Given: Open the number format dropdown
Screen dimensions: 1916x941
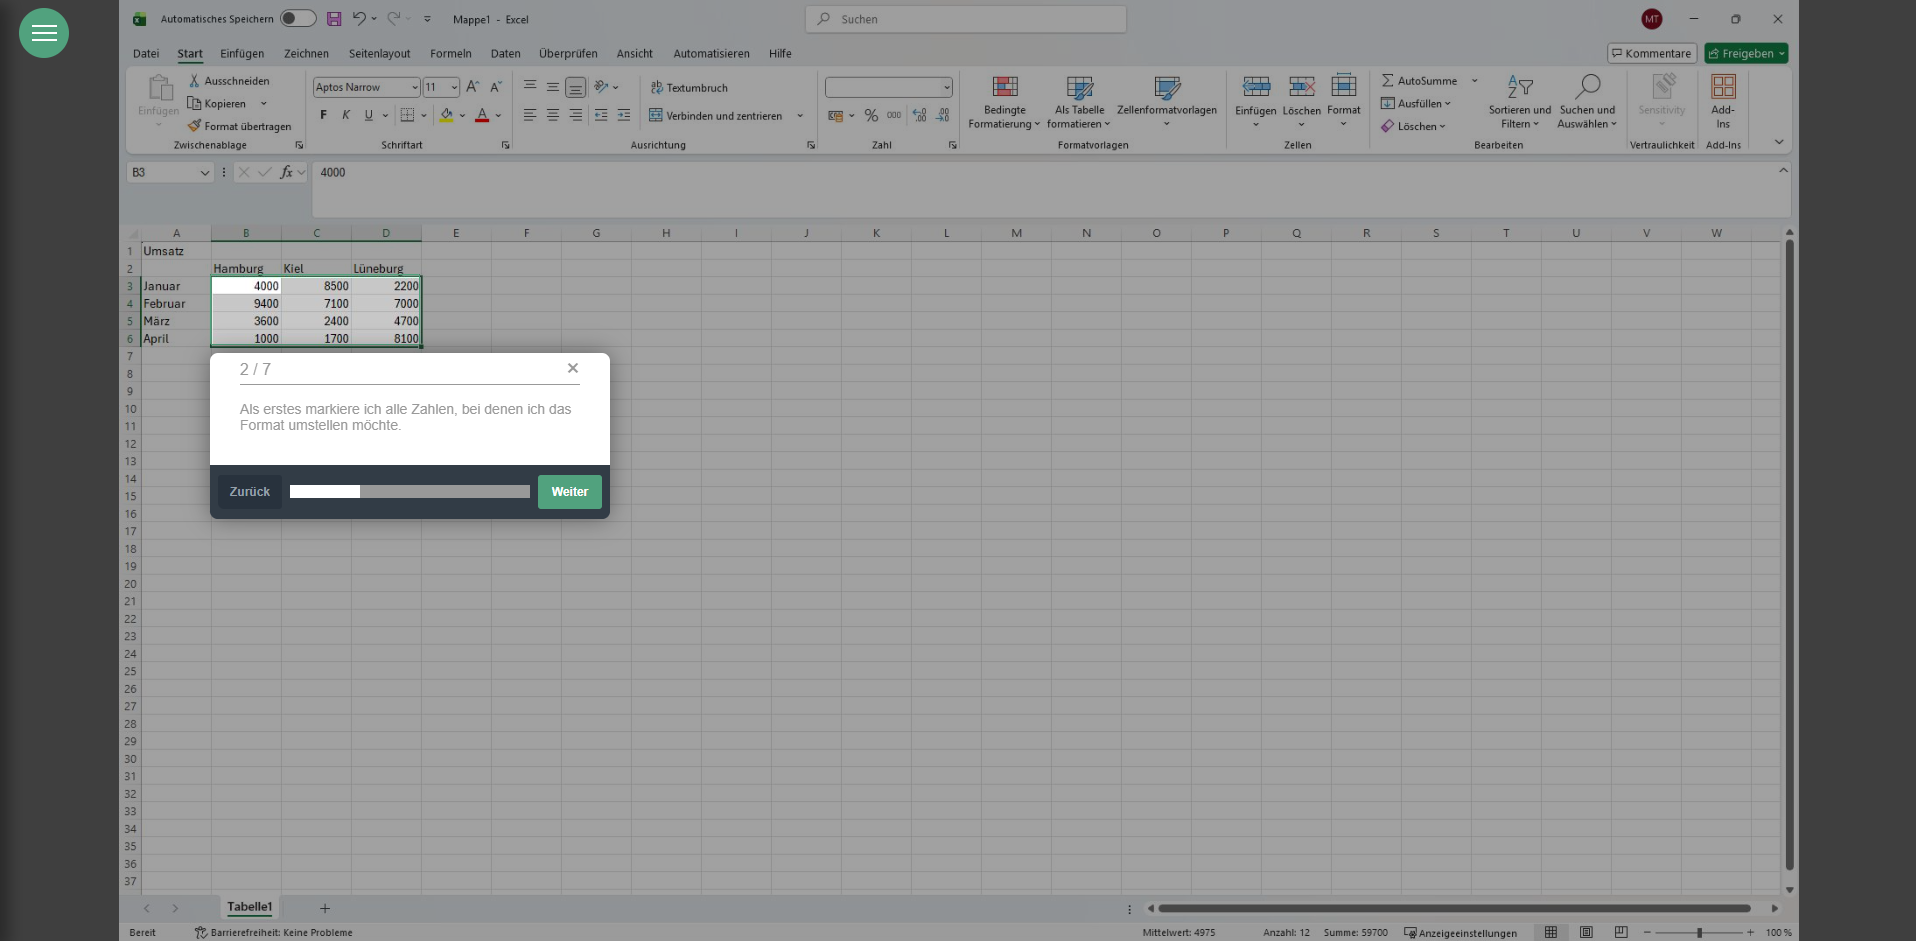Looking at the screenshot, I should 946,88.
